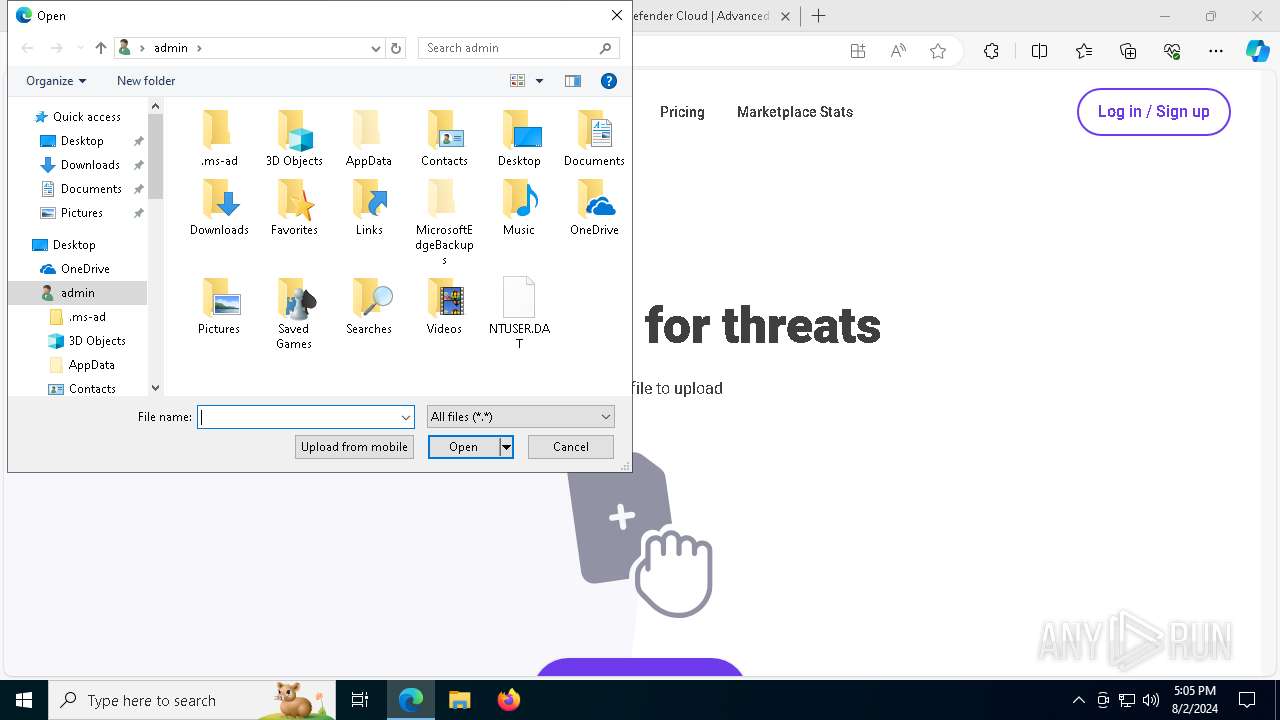
Task: Select OneDrive in navigation tree
Action: click(85, 269)
